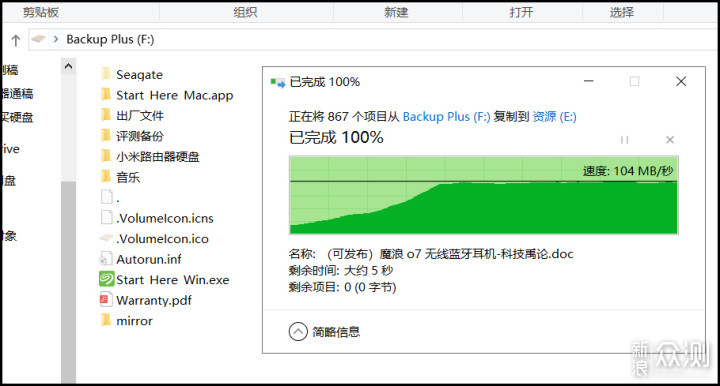Select the mirror folder icon
Screen dimensions: 720x386
[x=106, y=320]
